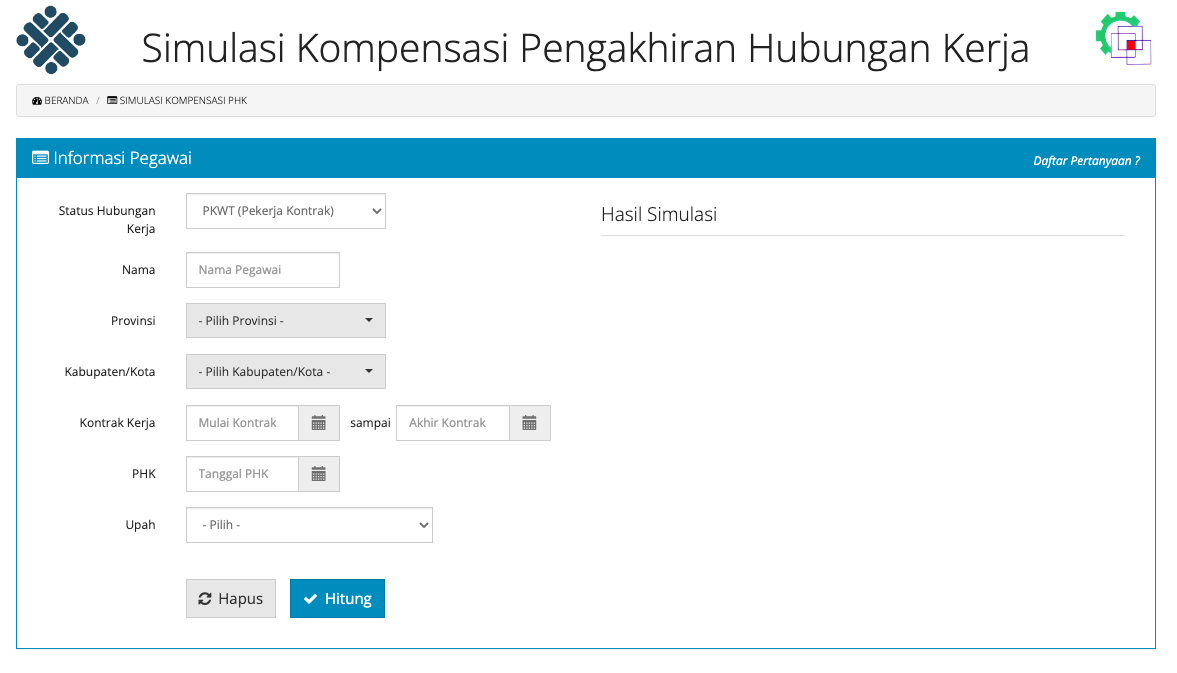Click the green gear icon at top right
The image size is (1177, 673).
[1112, 32]
